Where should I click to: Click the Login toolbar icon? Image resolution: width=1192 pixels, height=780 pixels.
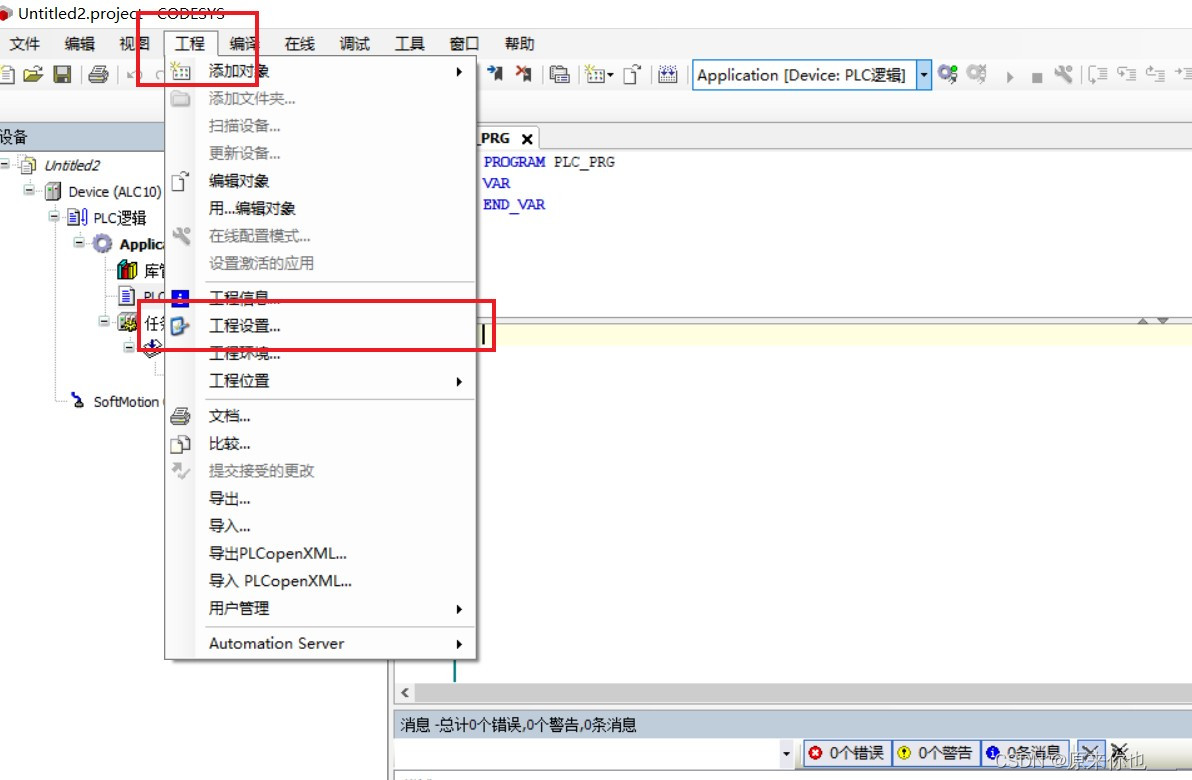[x=945, y=74]
